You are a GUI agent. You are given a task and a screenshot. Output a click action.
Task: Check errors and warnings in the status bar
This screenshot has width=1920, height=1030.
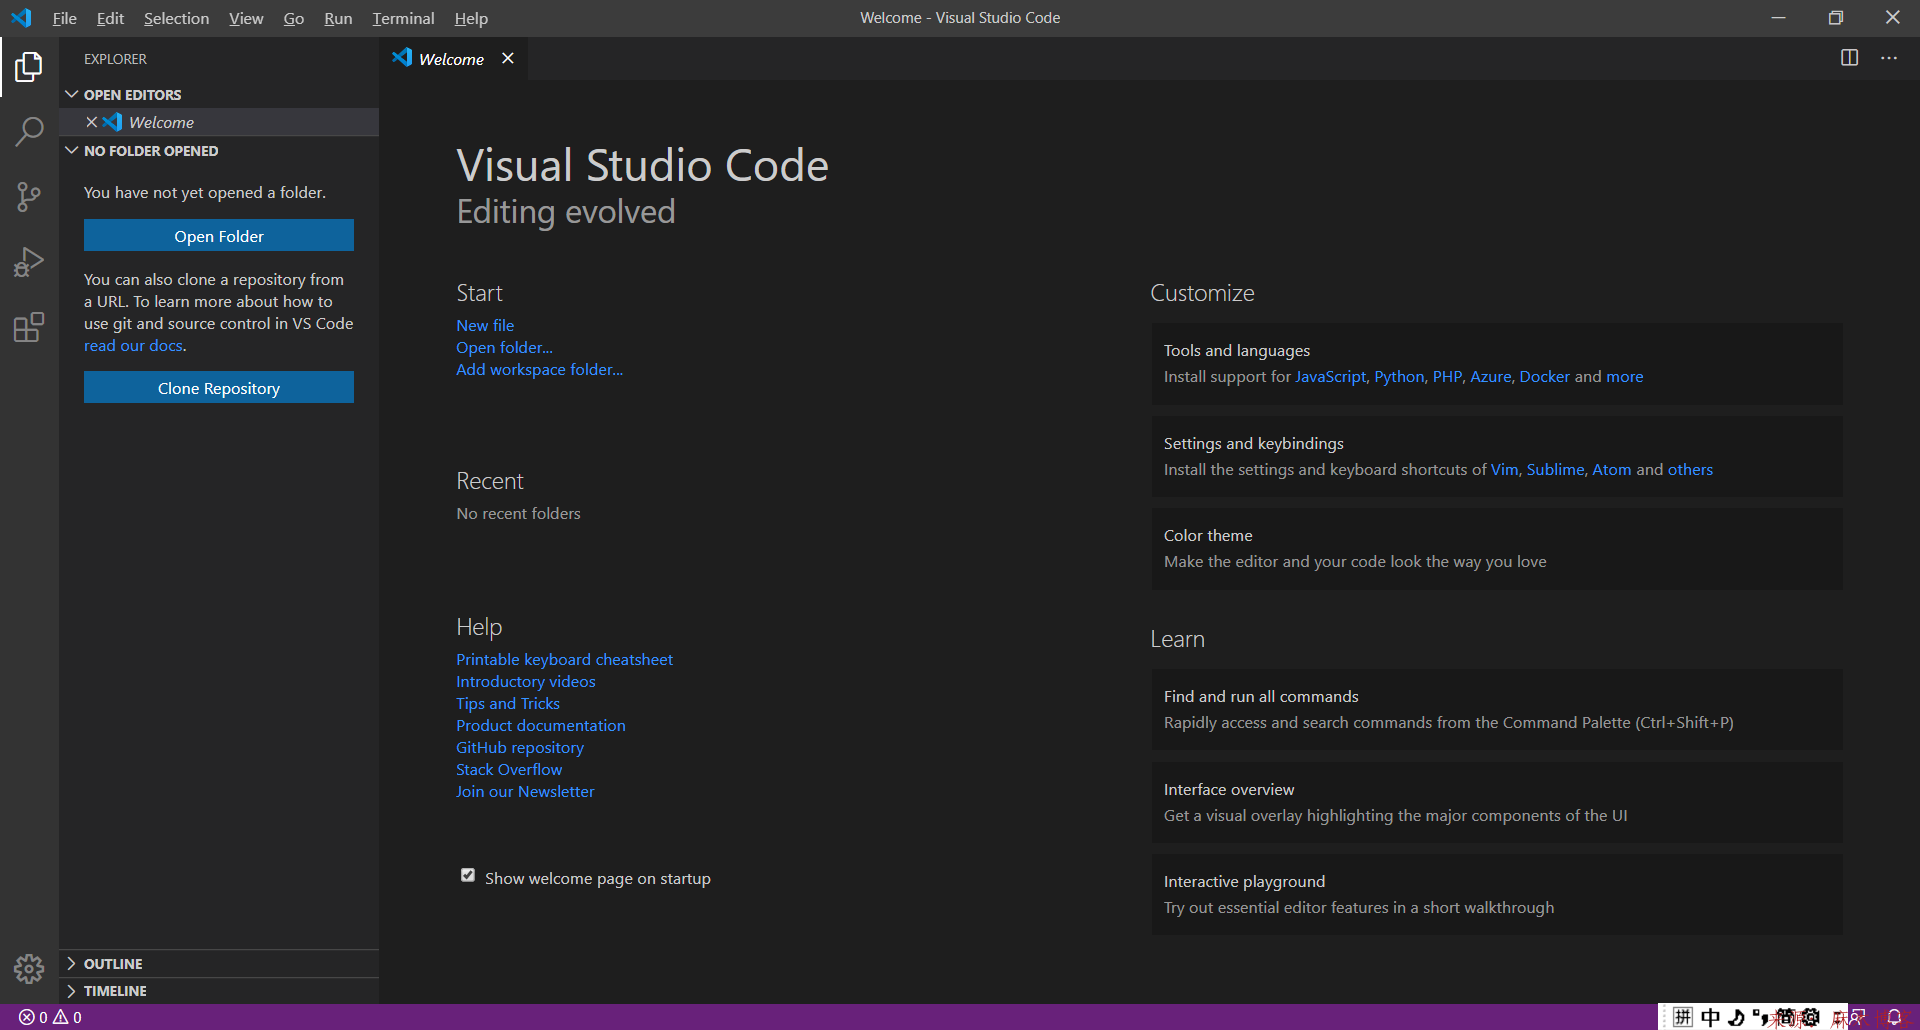click(50, 1016)
